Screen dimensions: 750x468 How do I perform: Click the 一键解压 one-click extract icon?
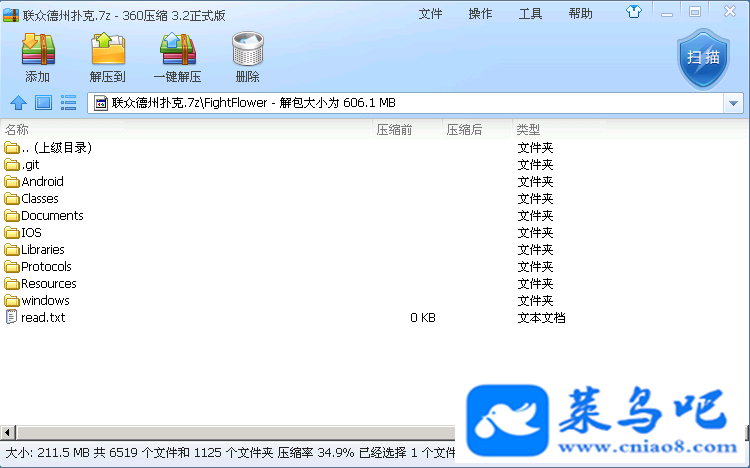tap(178, 49)
